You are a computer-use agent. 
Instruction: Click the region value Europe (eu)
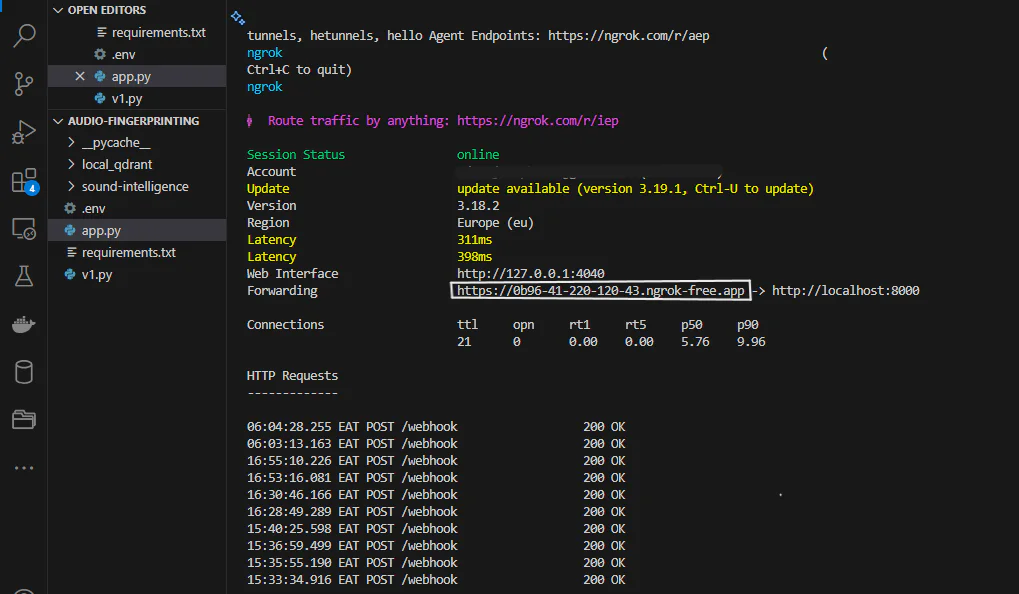pos(495,223)
